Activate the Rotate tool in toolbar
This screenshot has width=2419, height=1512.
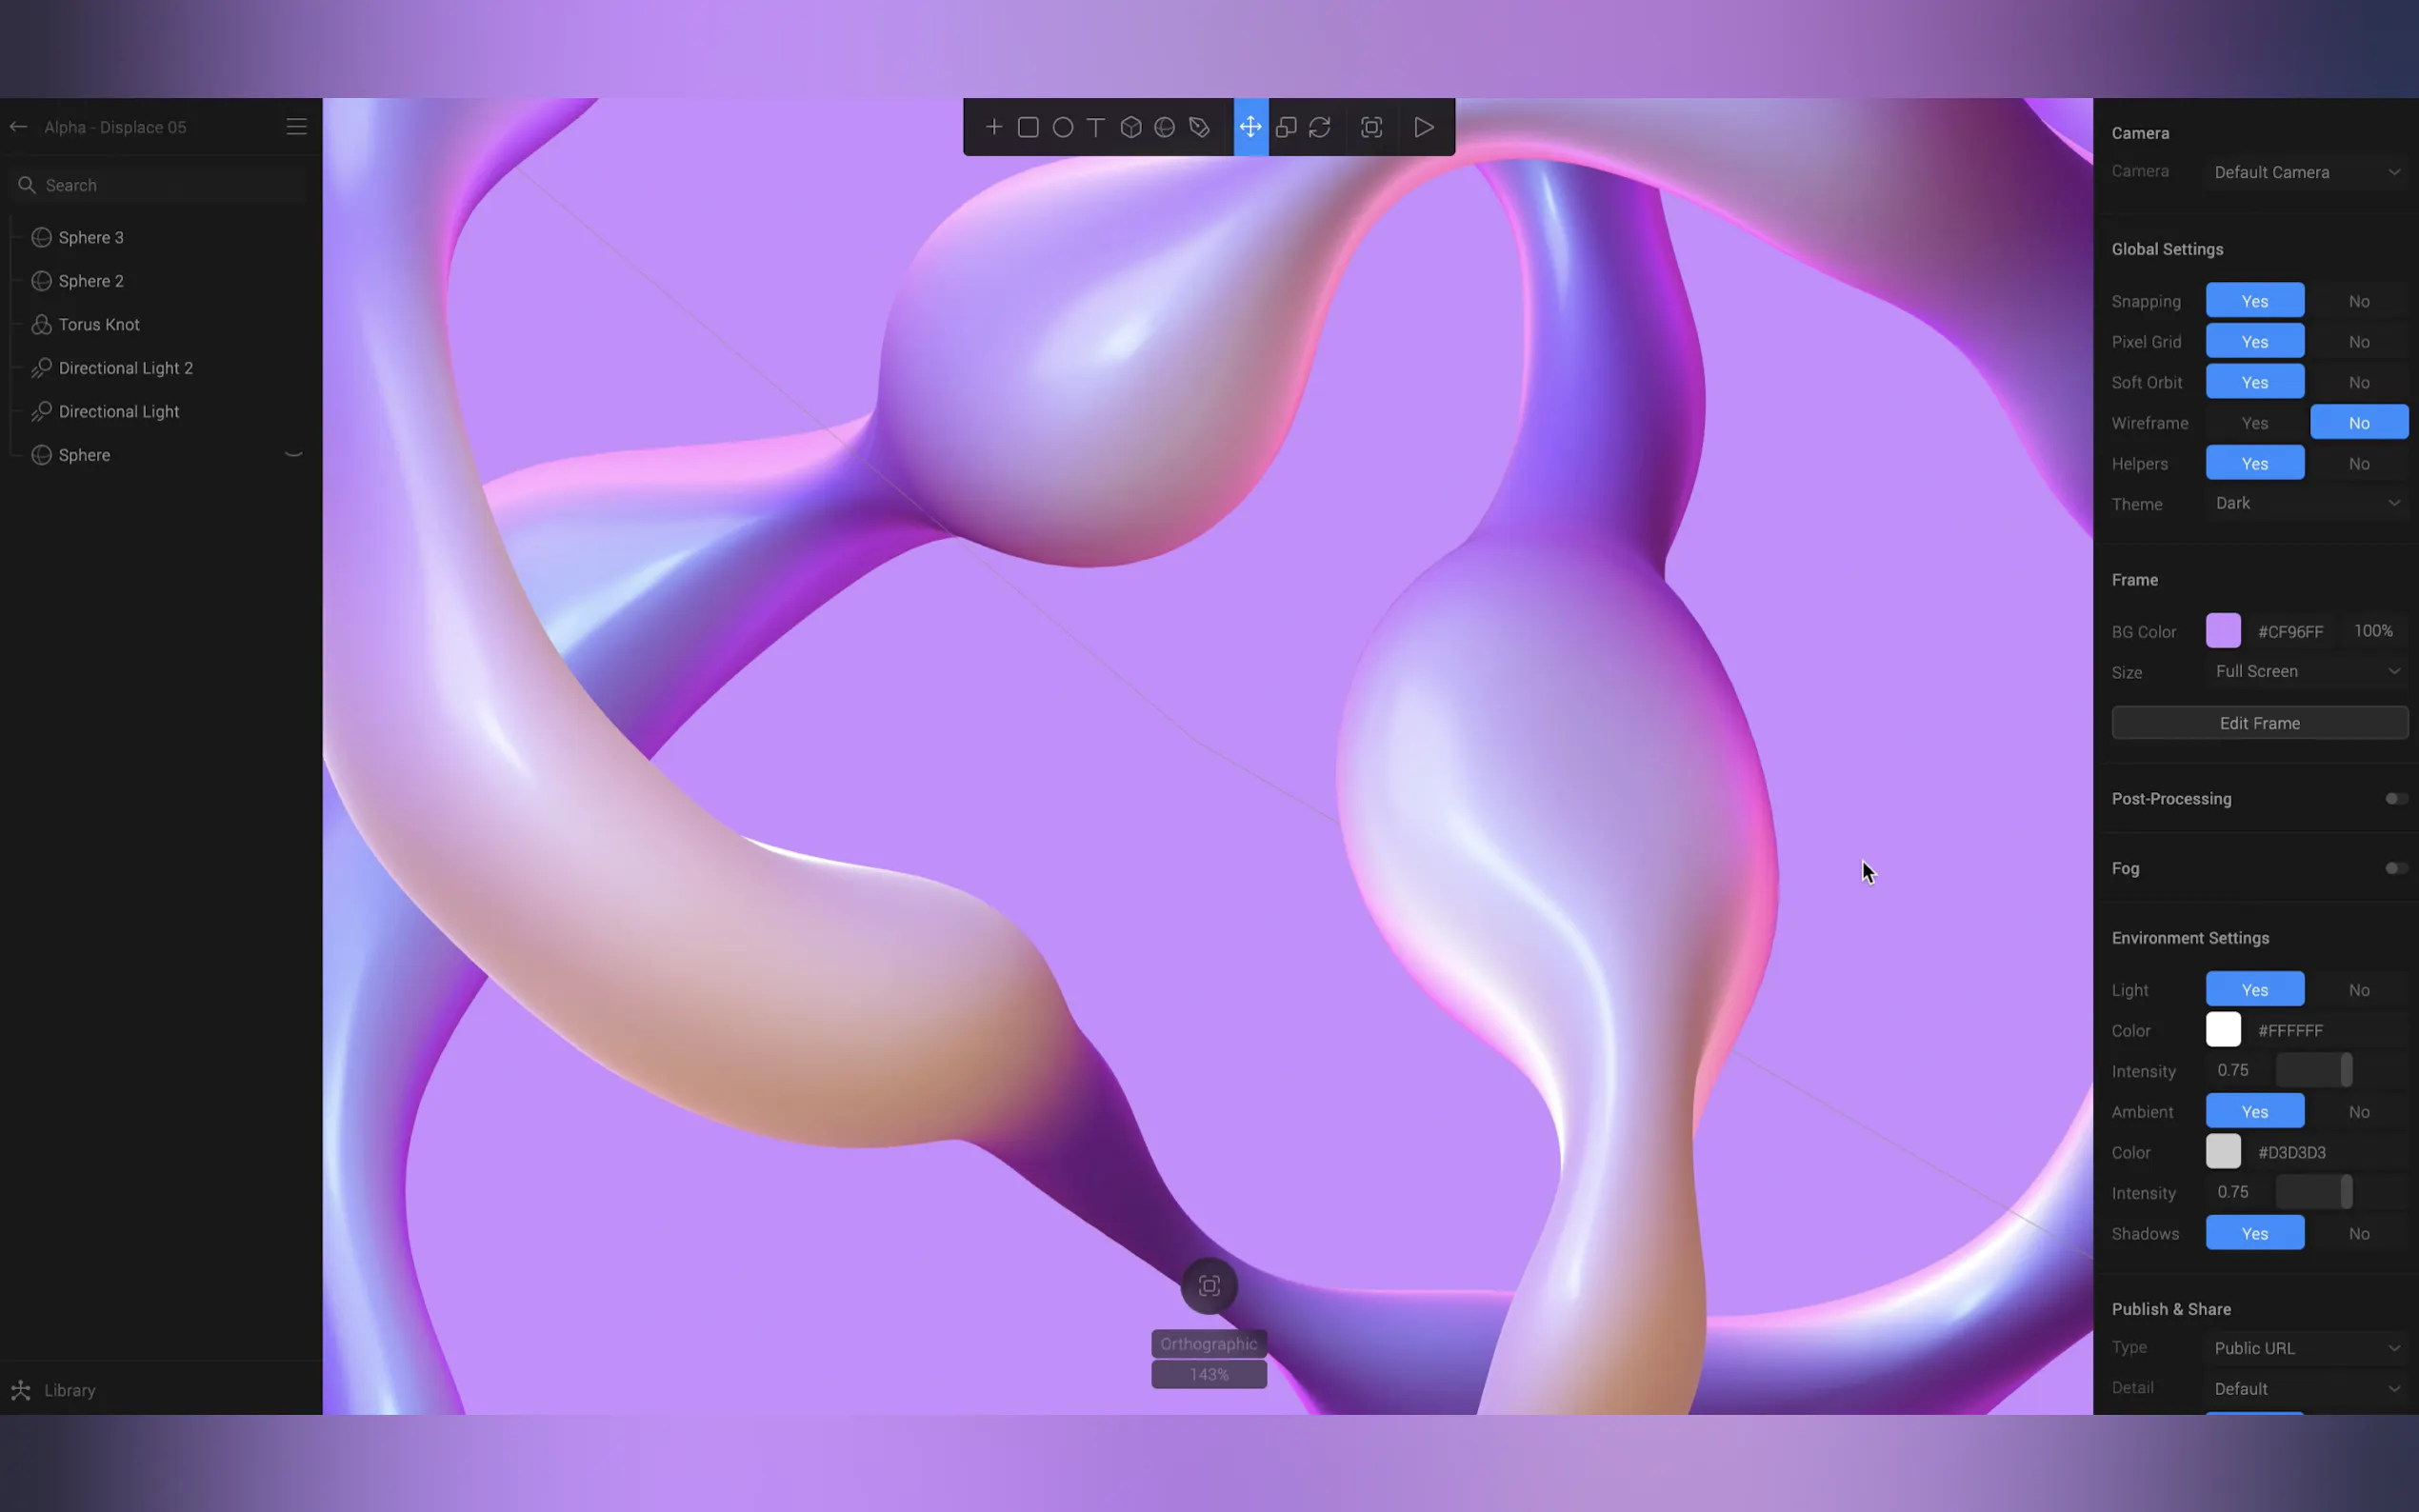(1320, 127)
